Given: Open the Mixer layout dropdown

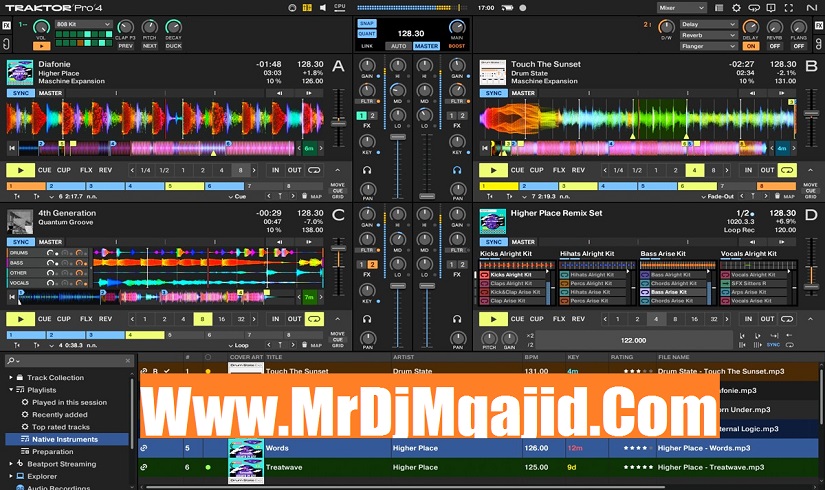Looking at the screenshot, I should [x=682, y=8].
